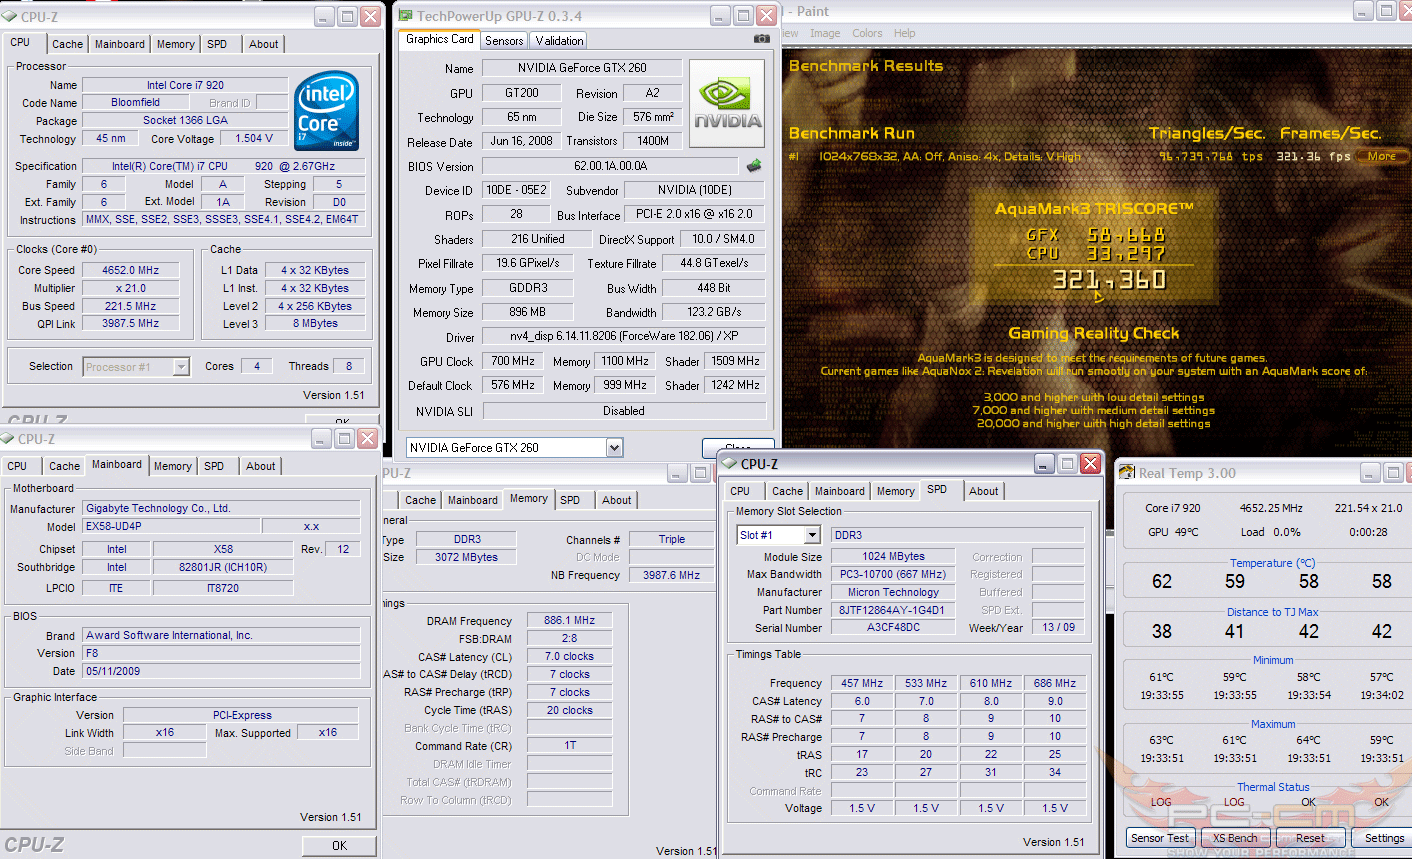
Task: Click the SPD Part Number 8JTF12864AY-1G4D1
Action: (893, 610)
